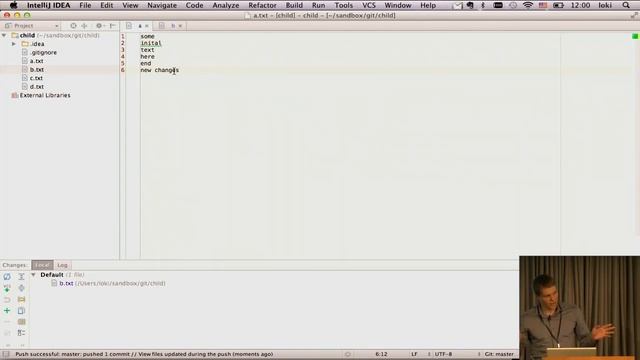
Task: Open the Tools menu
Action: 344,5
